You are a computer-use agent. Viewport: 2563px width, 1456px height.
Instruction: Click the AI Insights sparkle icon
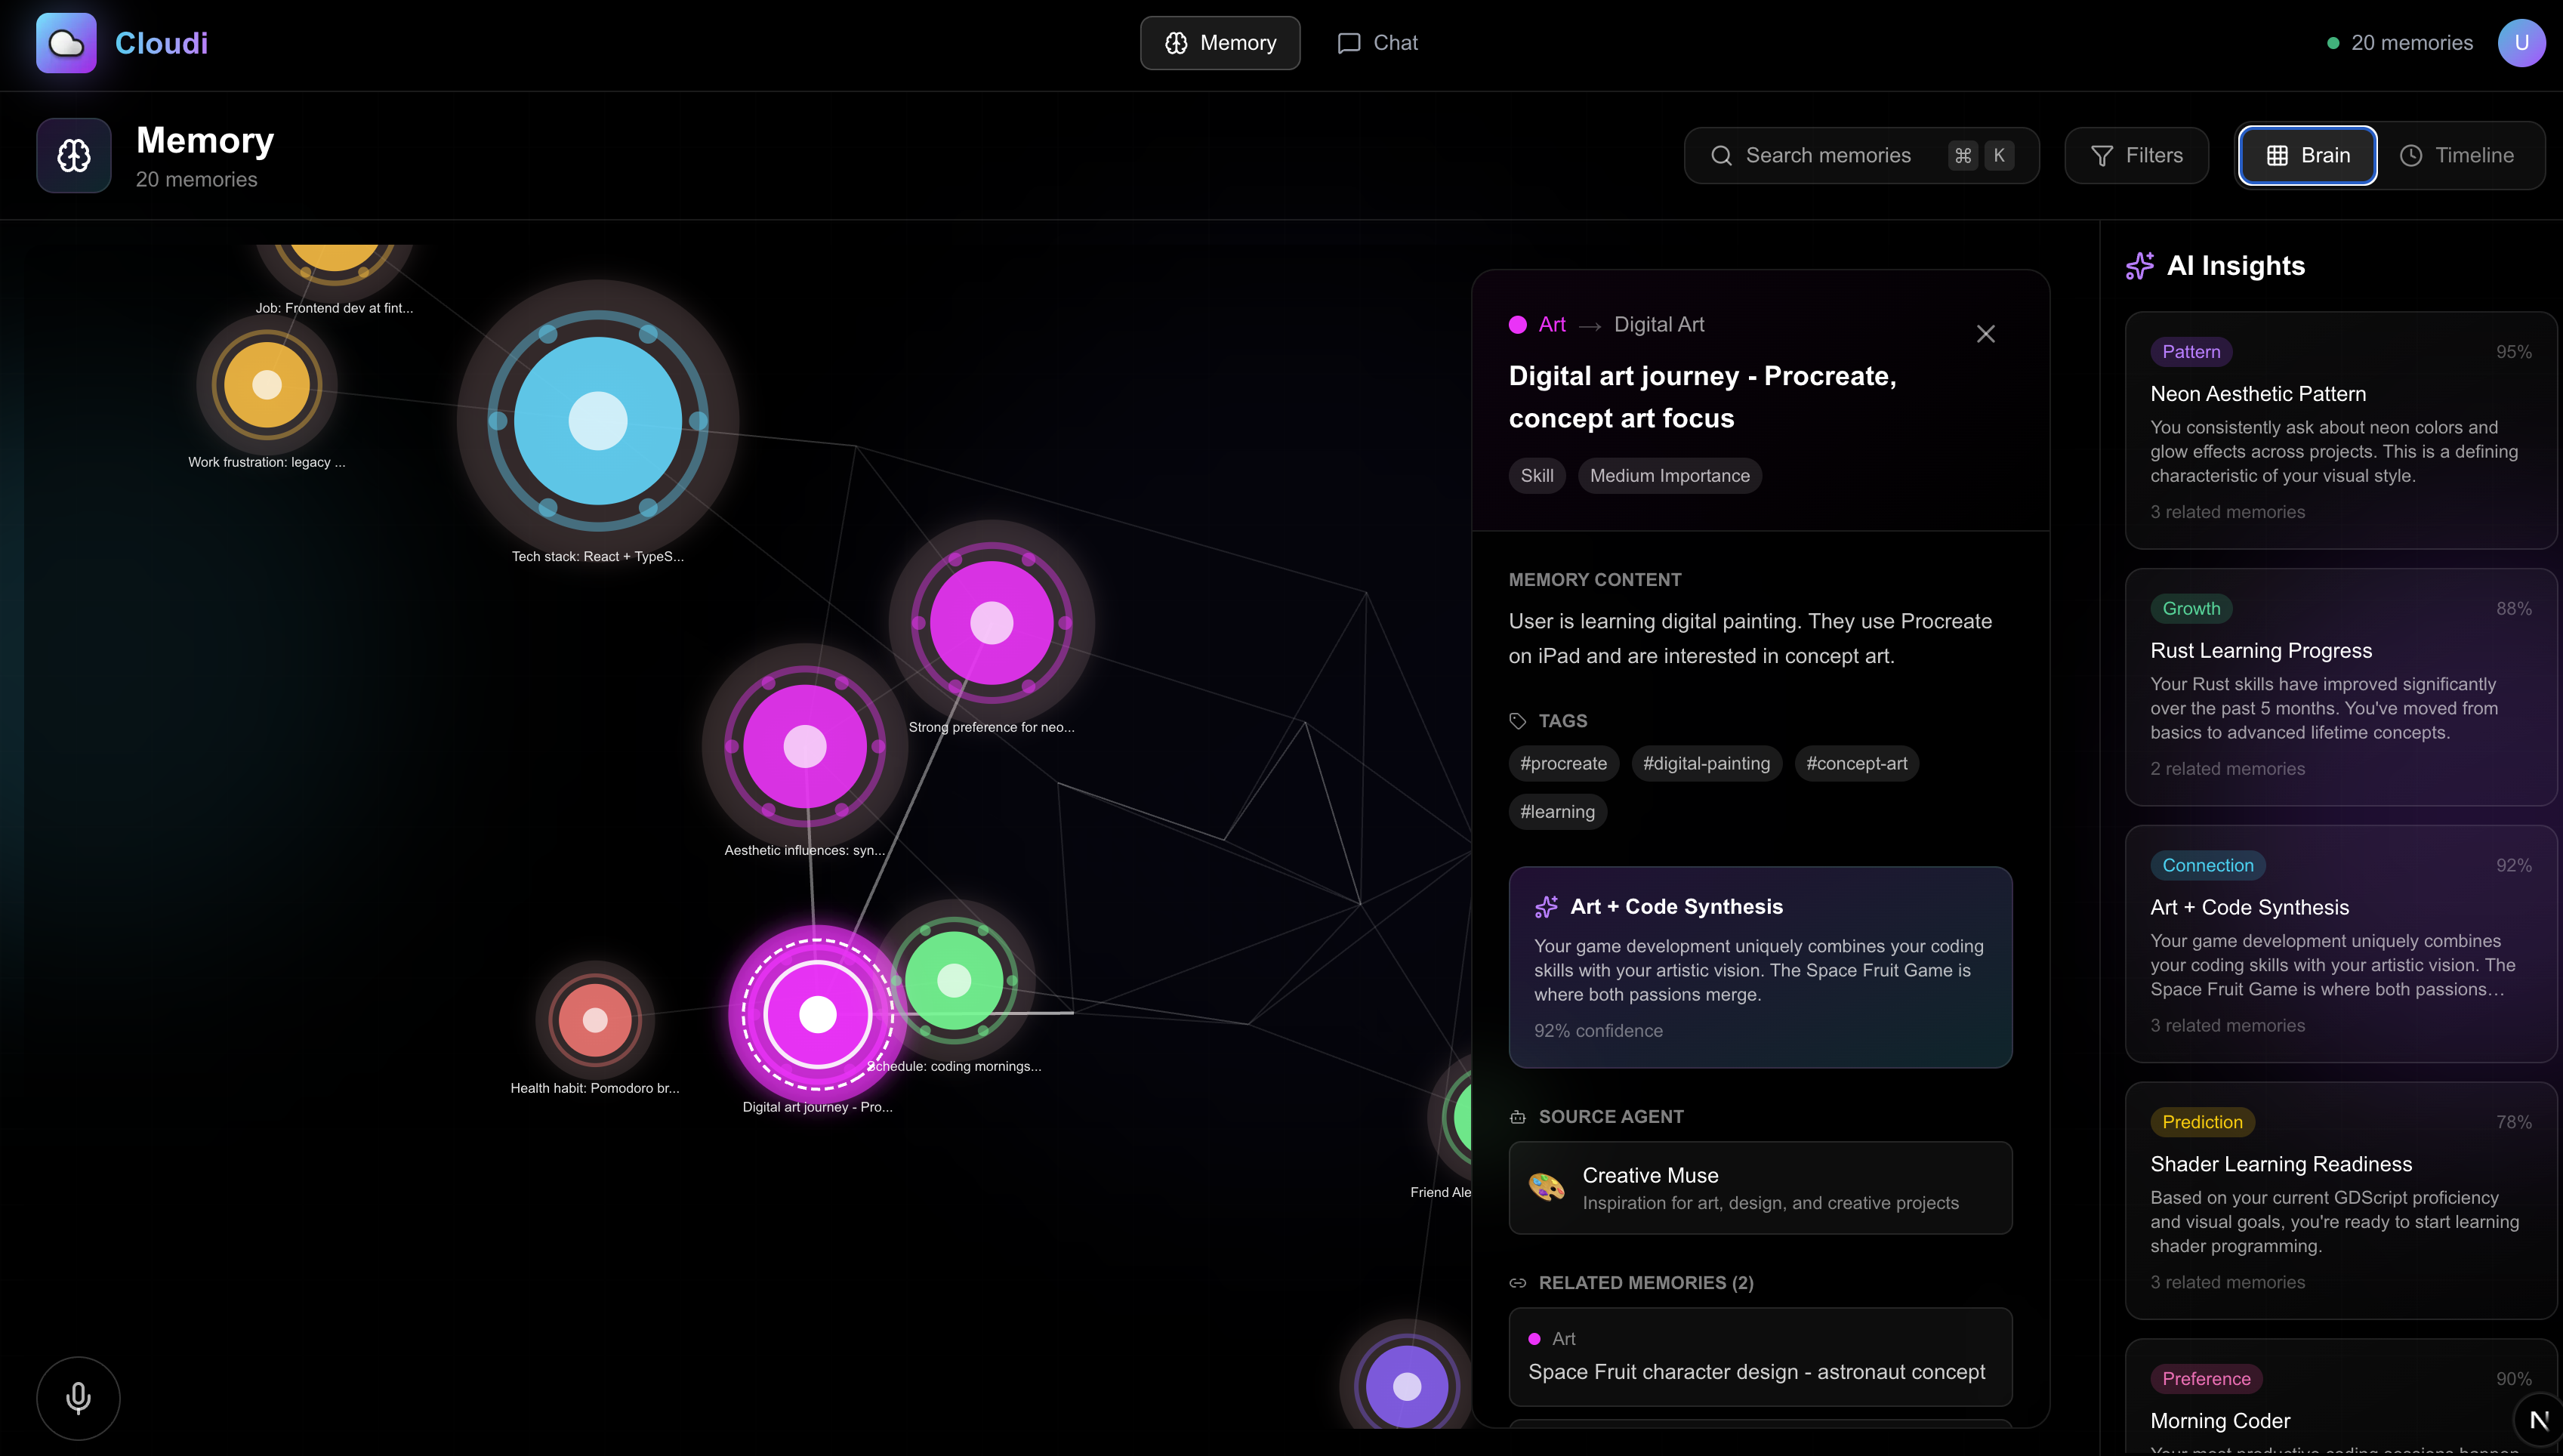click(x=2139, y=266)
